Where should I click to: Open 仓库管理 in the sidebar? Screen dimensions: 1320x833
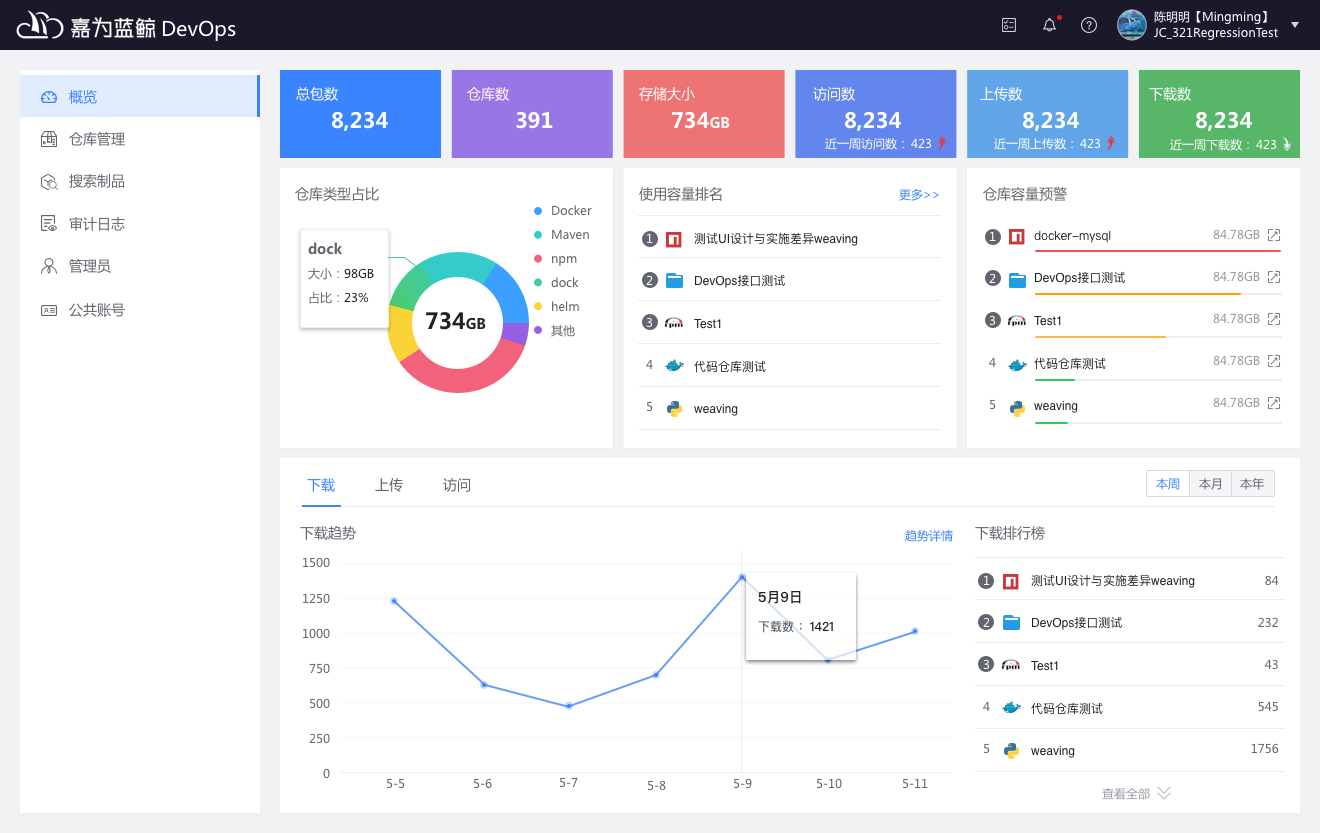pyautogui.click(x=97, y=139)
